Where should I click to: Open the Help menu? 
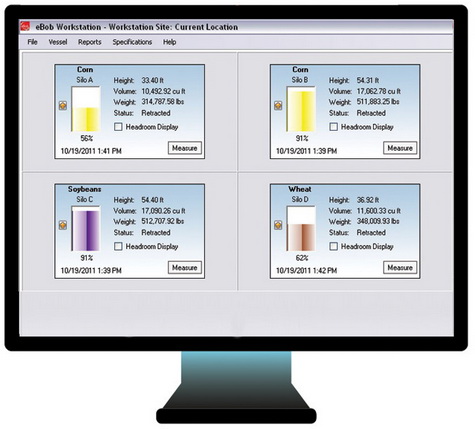(169, 42)
